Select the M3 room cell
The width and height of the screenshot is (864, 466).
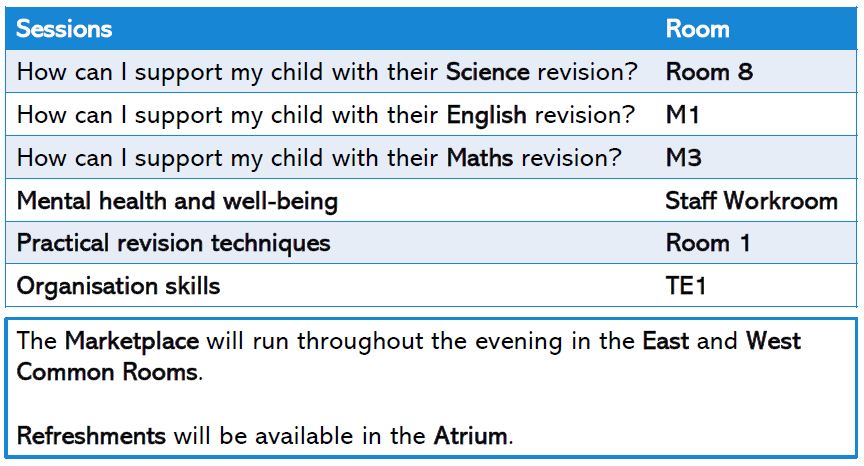pyautogui.click(x=683, y=158)
